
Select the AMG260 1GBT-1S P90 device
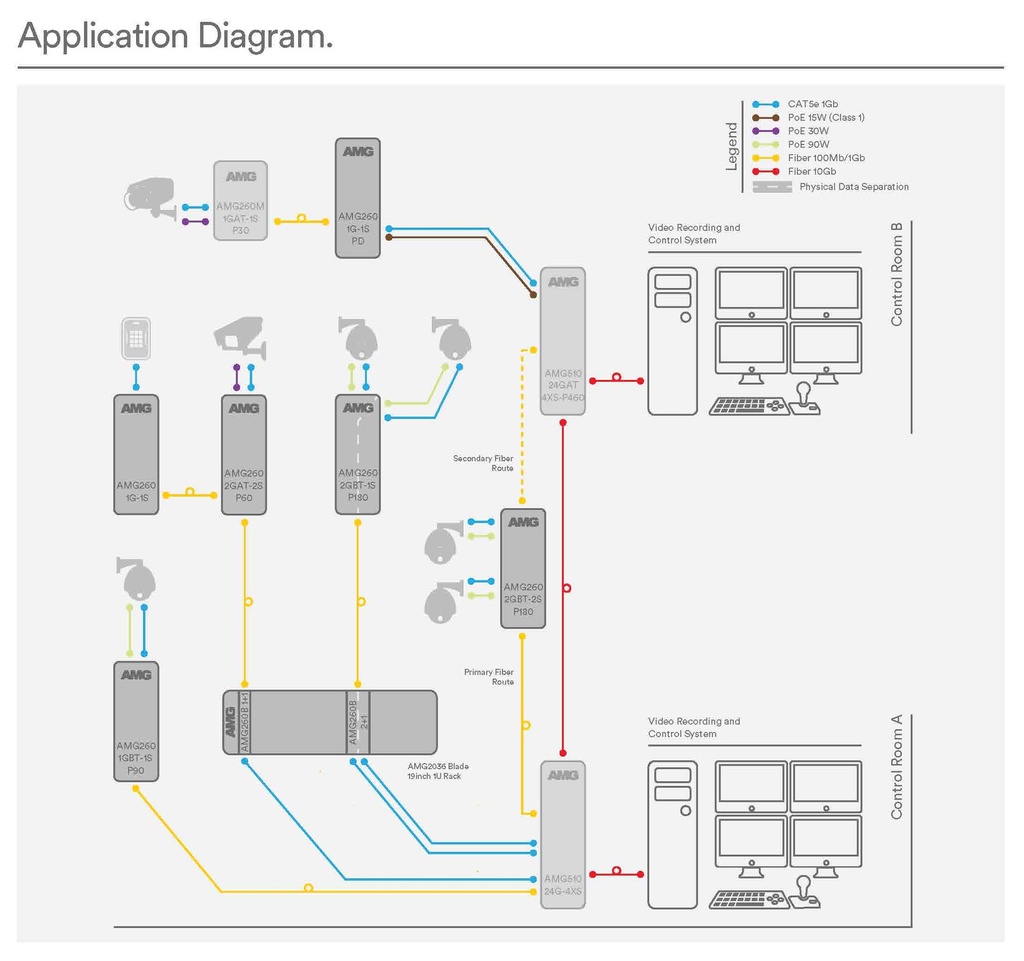click(x=136, y=721)
